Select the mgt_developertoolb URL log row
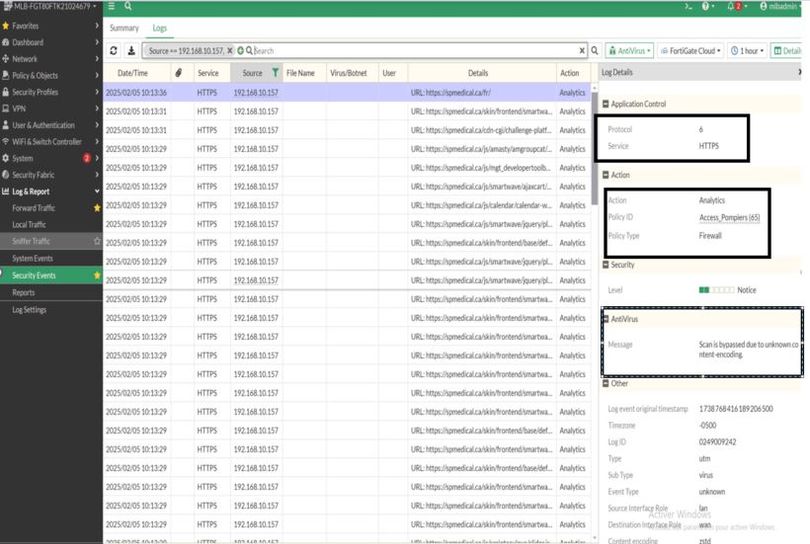Screen dimensions: 810x544 (347, 168)
